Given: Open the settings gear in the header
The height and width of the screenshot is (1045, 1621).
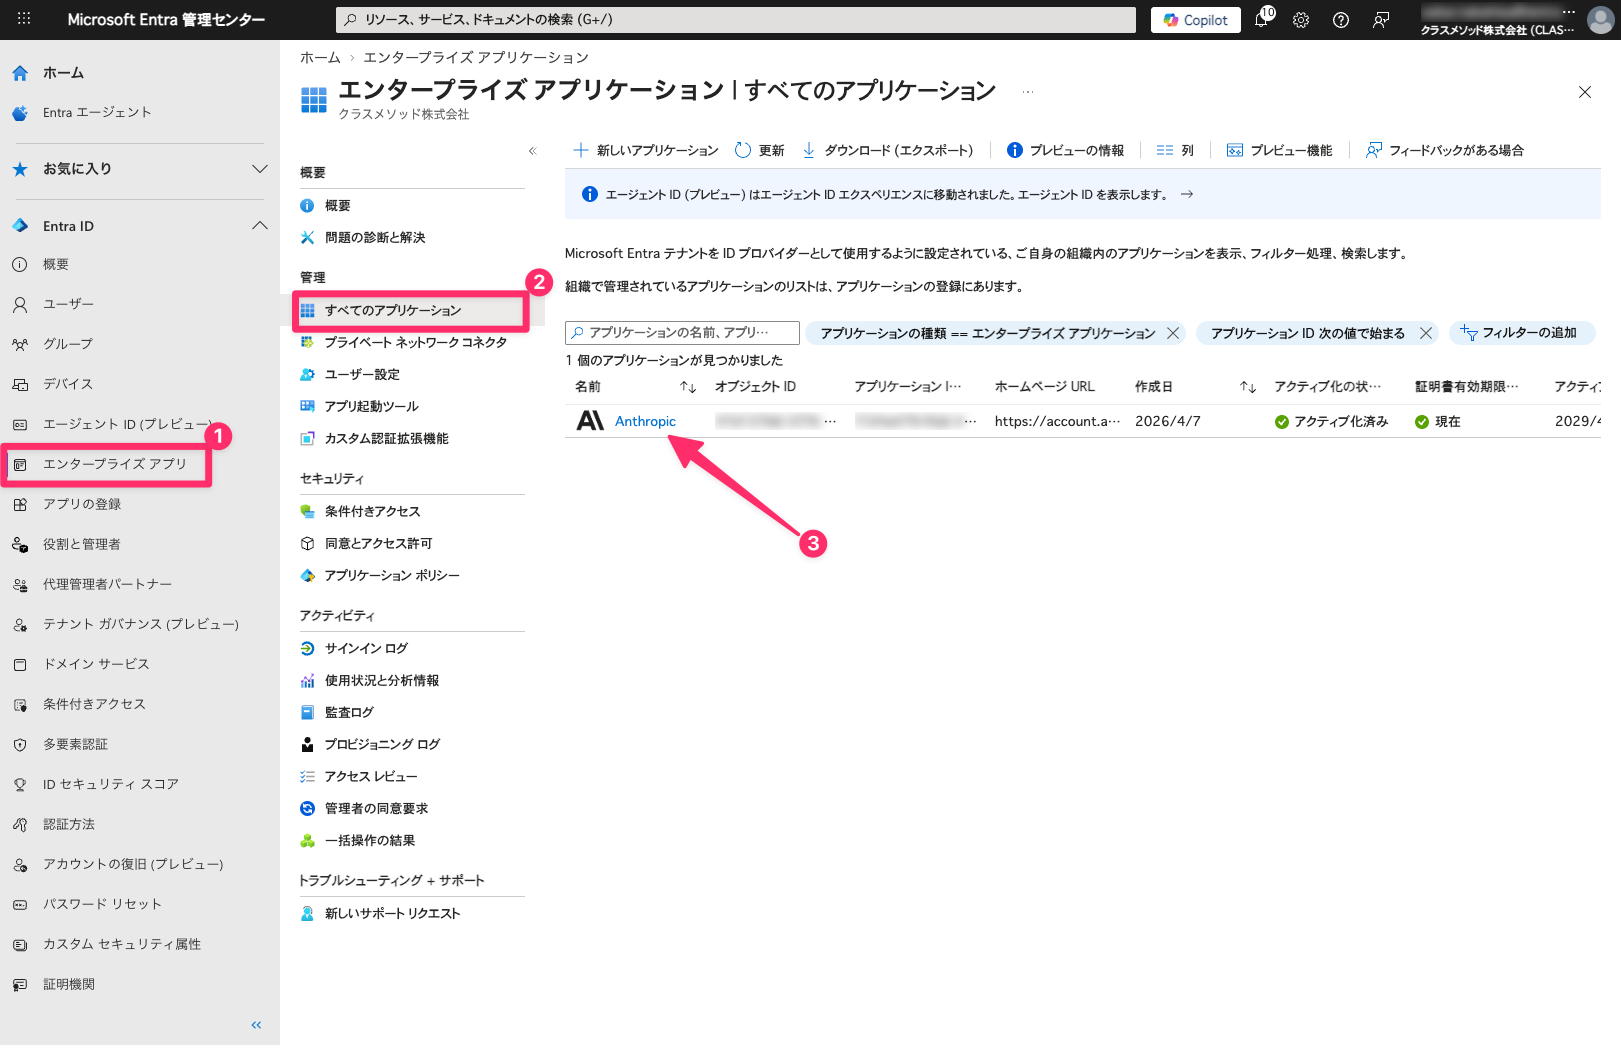Looking at the screenshot, I should point(1301,20).
